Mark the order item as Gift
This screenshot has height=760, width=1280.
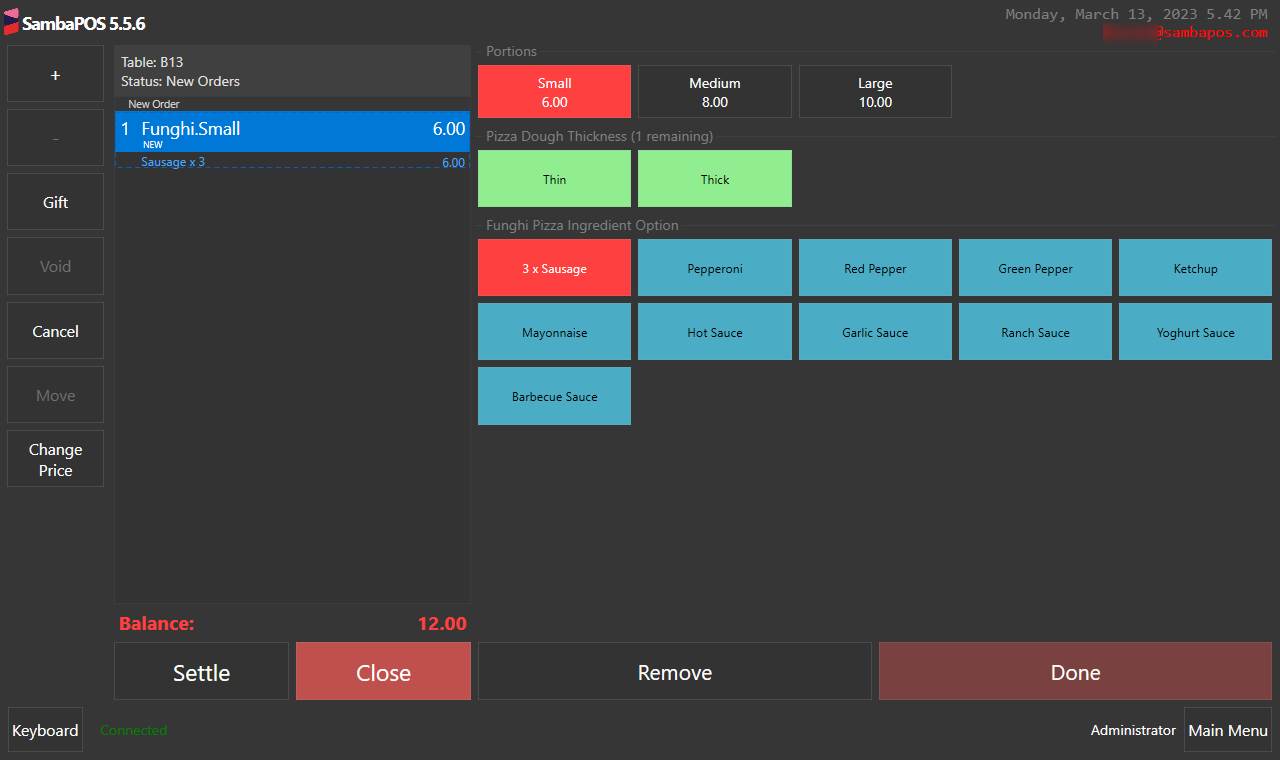(x=55, y=202)
